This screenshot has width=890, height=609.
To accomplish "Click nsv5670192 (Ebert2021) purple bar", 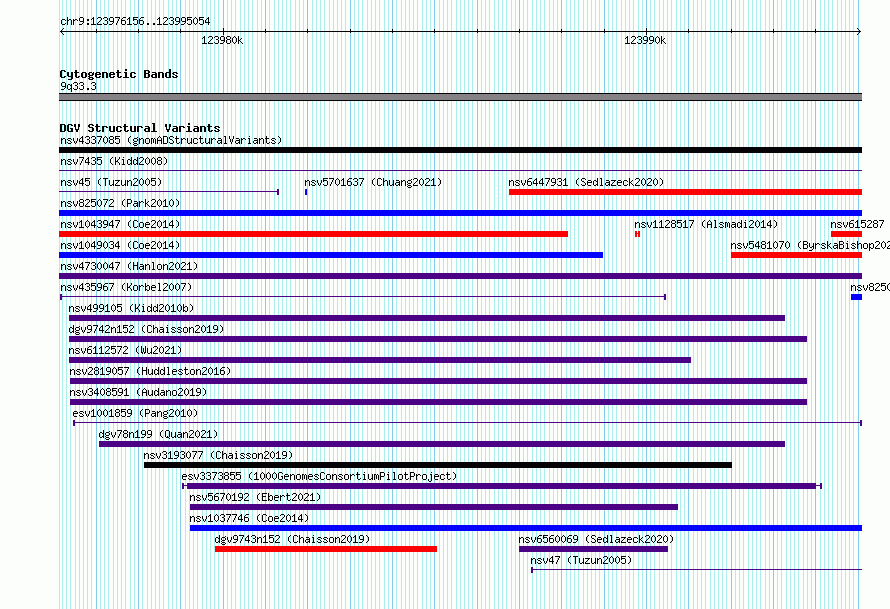I will (x=434, y=507).
